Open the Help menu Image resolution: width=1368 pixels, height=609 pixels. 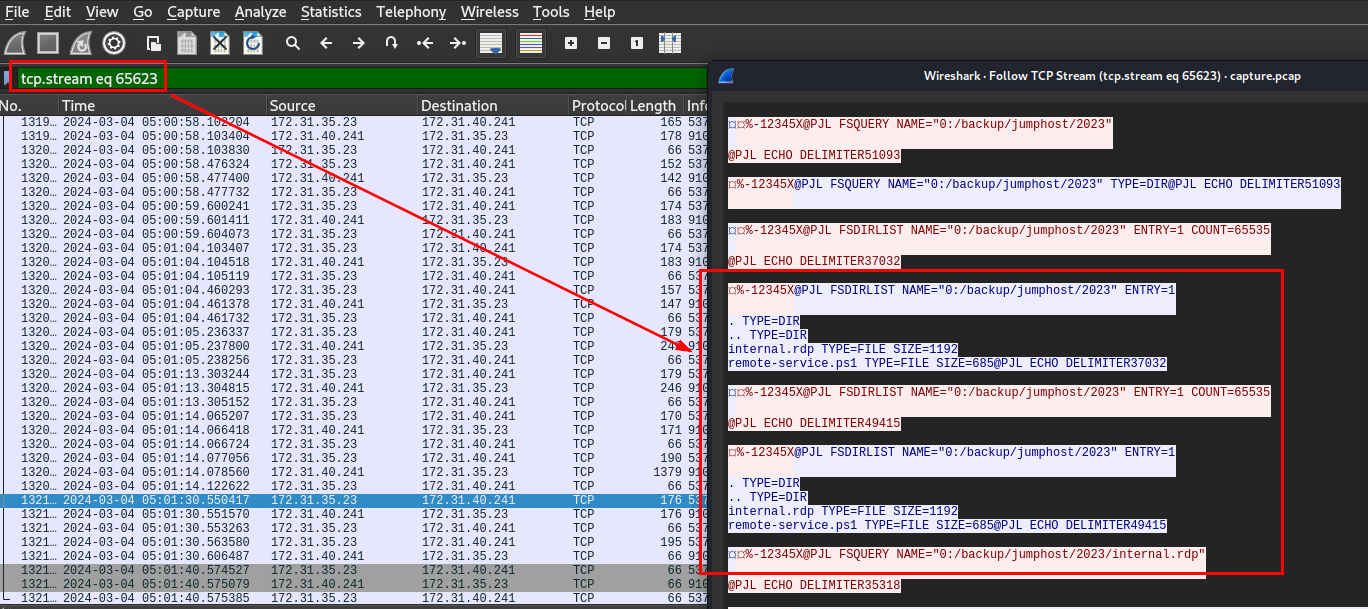pyautogui.click(x=600, y=12)
